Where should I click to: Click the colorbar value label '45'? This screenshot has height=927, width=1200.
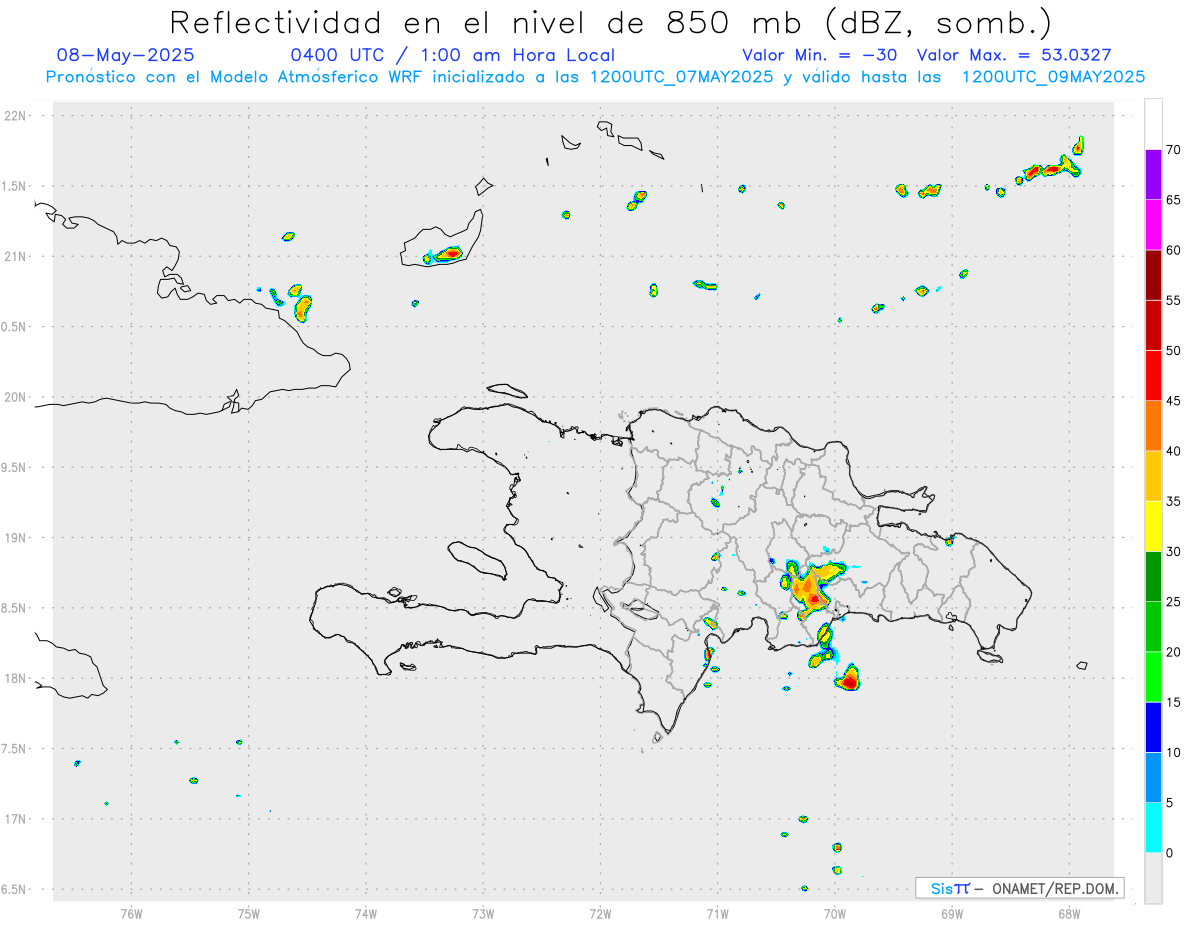pos(1173,401)
